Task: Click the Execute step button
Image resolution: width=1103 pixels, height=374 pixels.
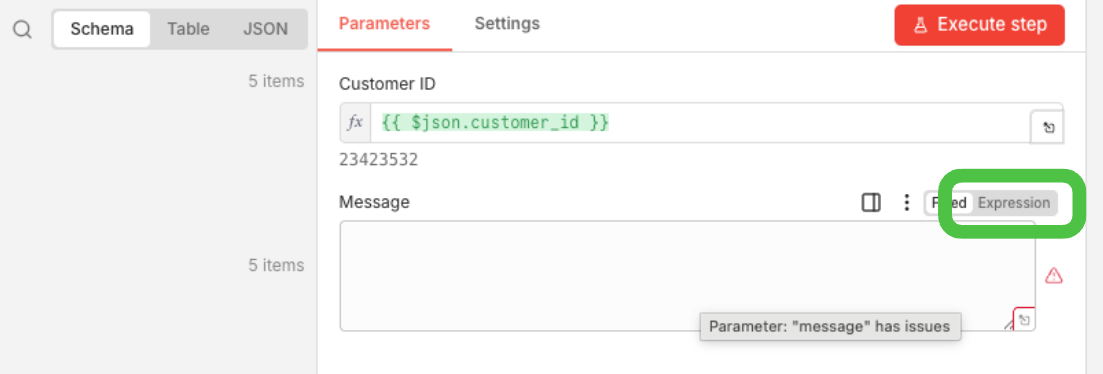Action: [x=979, y=25]
